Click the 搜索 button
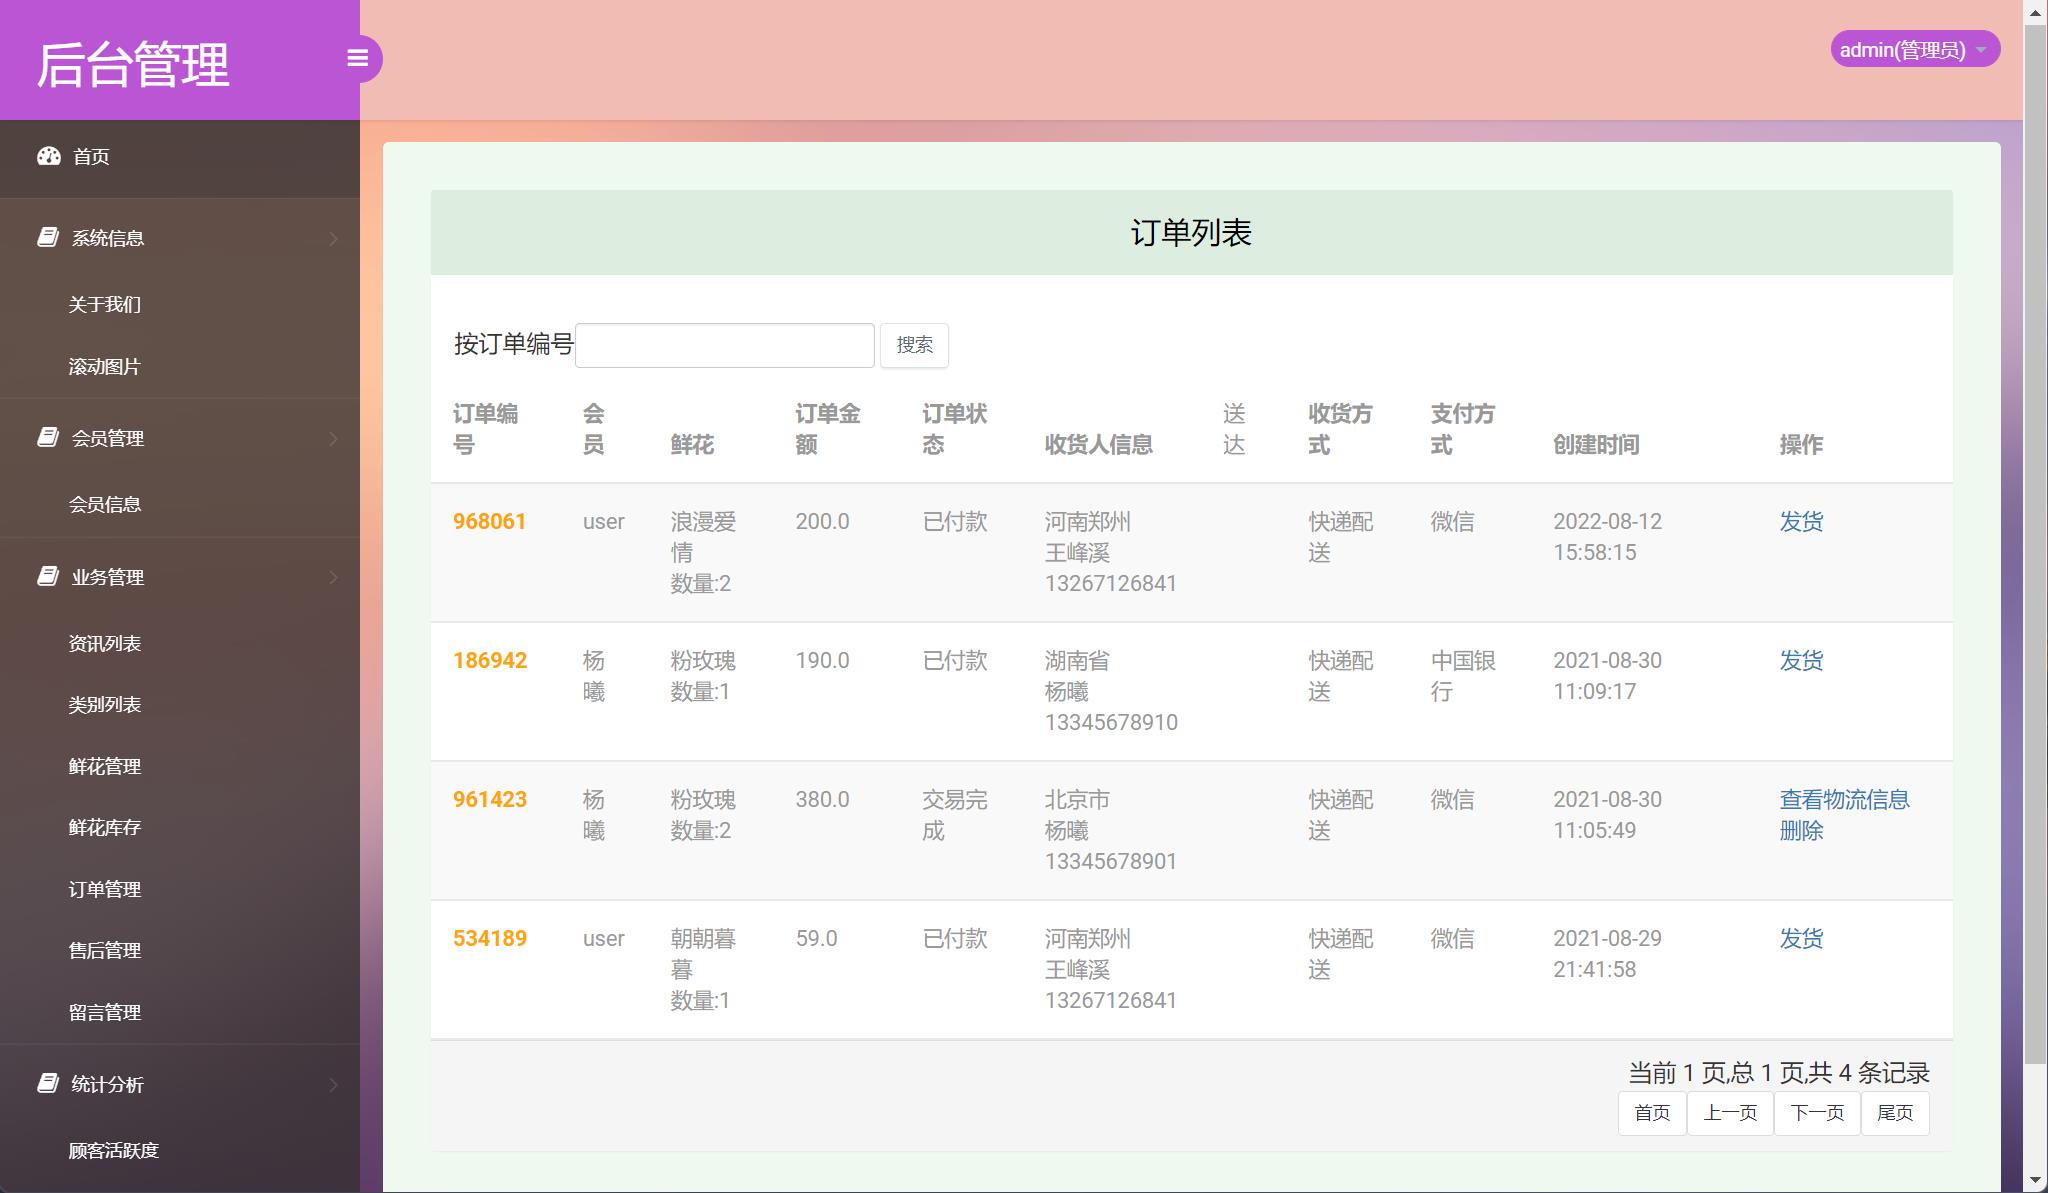The height and width of the screenshot is (1193, 2048). pos(914,345)
